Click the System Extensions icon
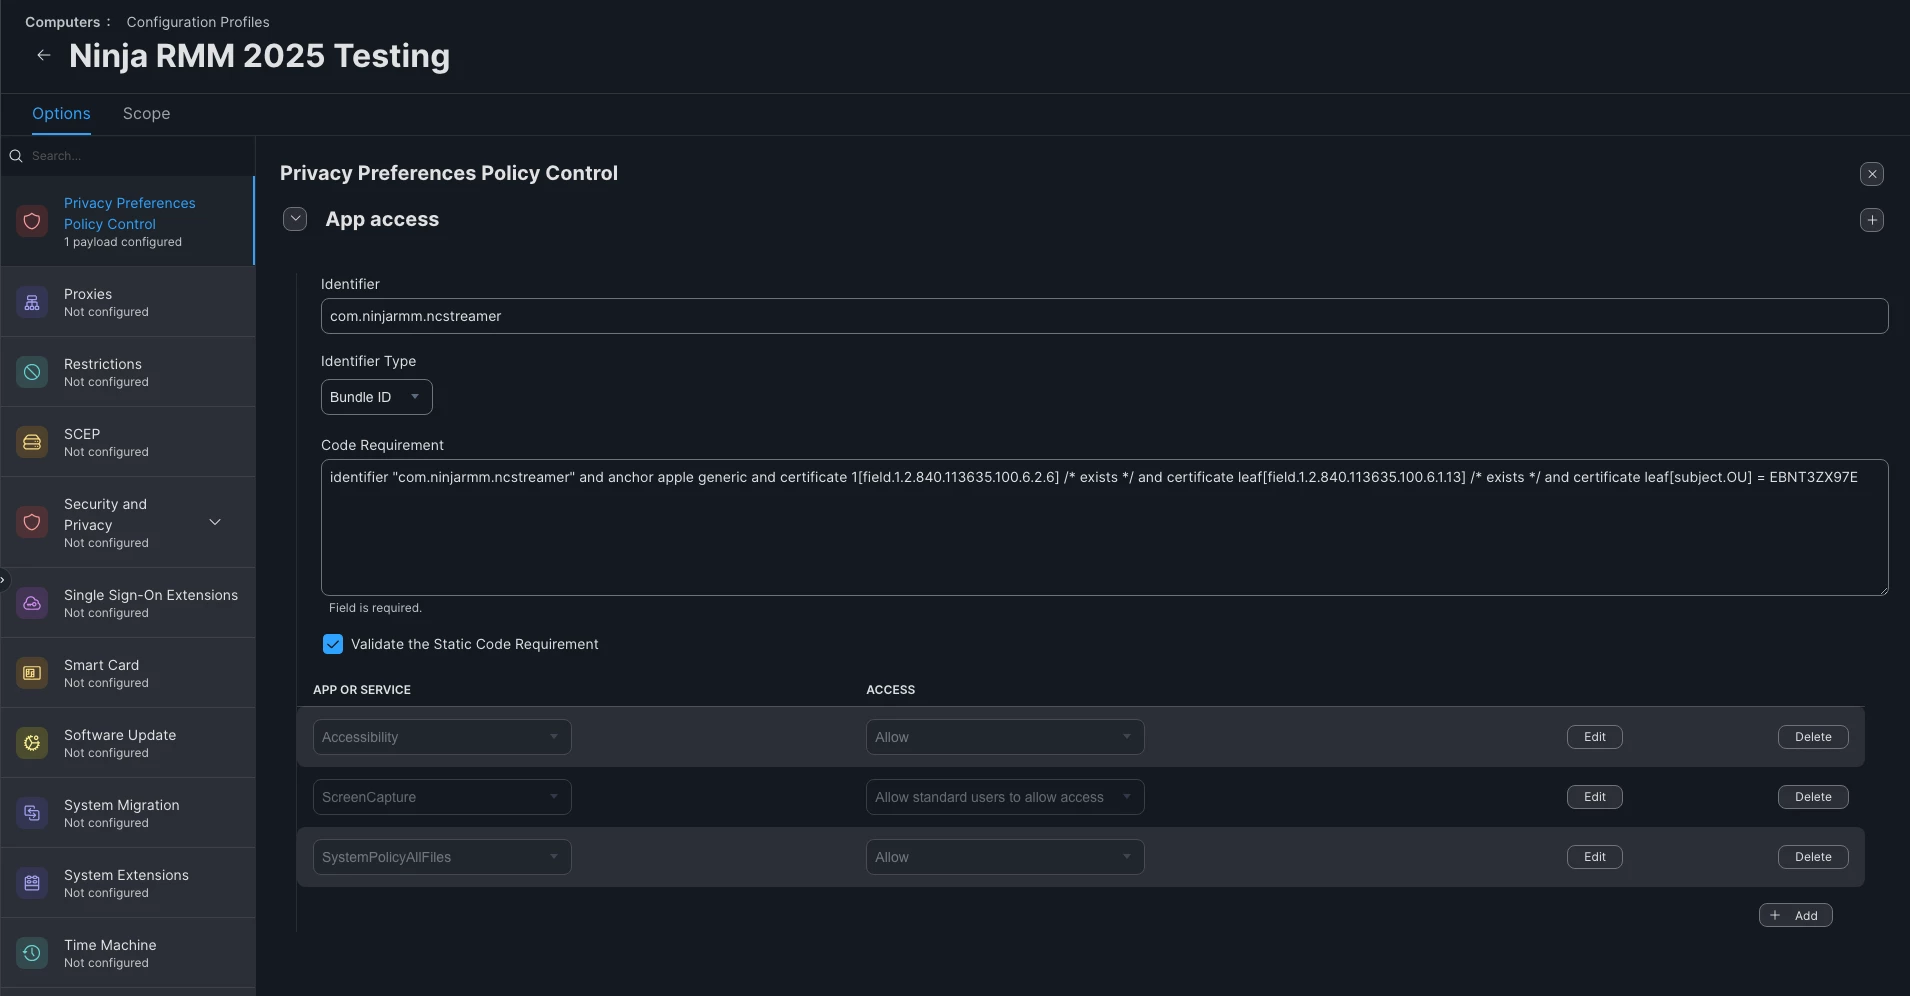Screen dimensions: 1910x996 32,883
